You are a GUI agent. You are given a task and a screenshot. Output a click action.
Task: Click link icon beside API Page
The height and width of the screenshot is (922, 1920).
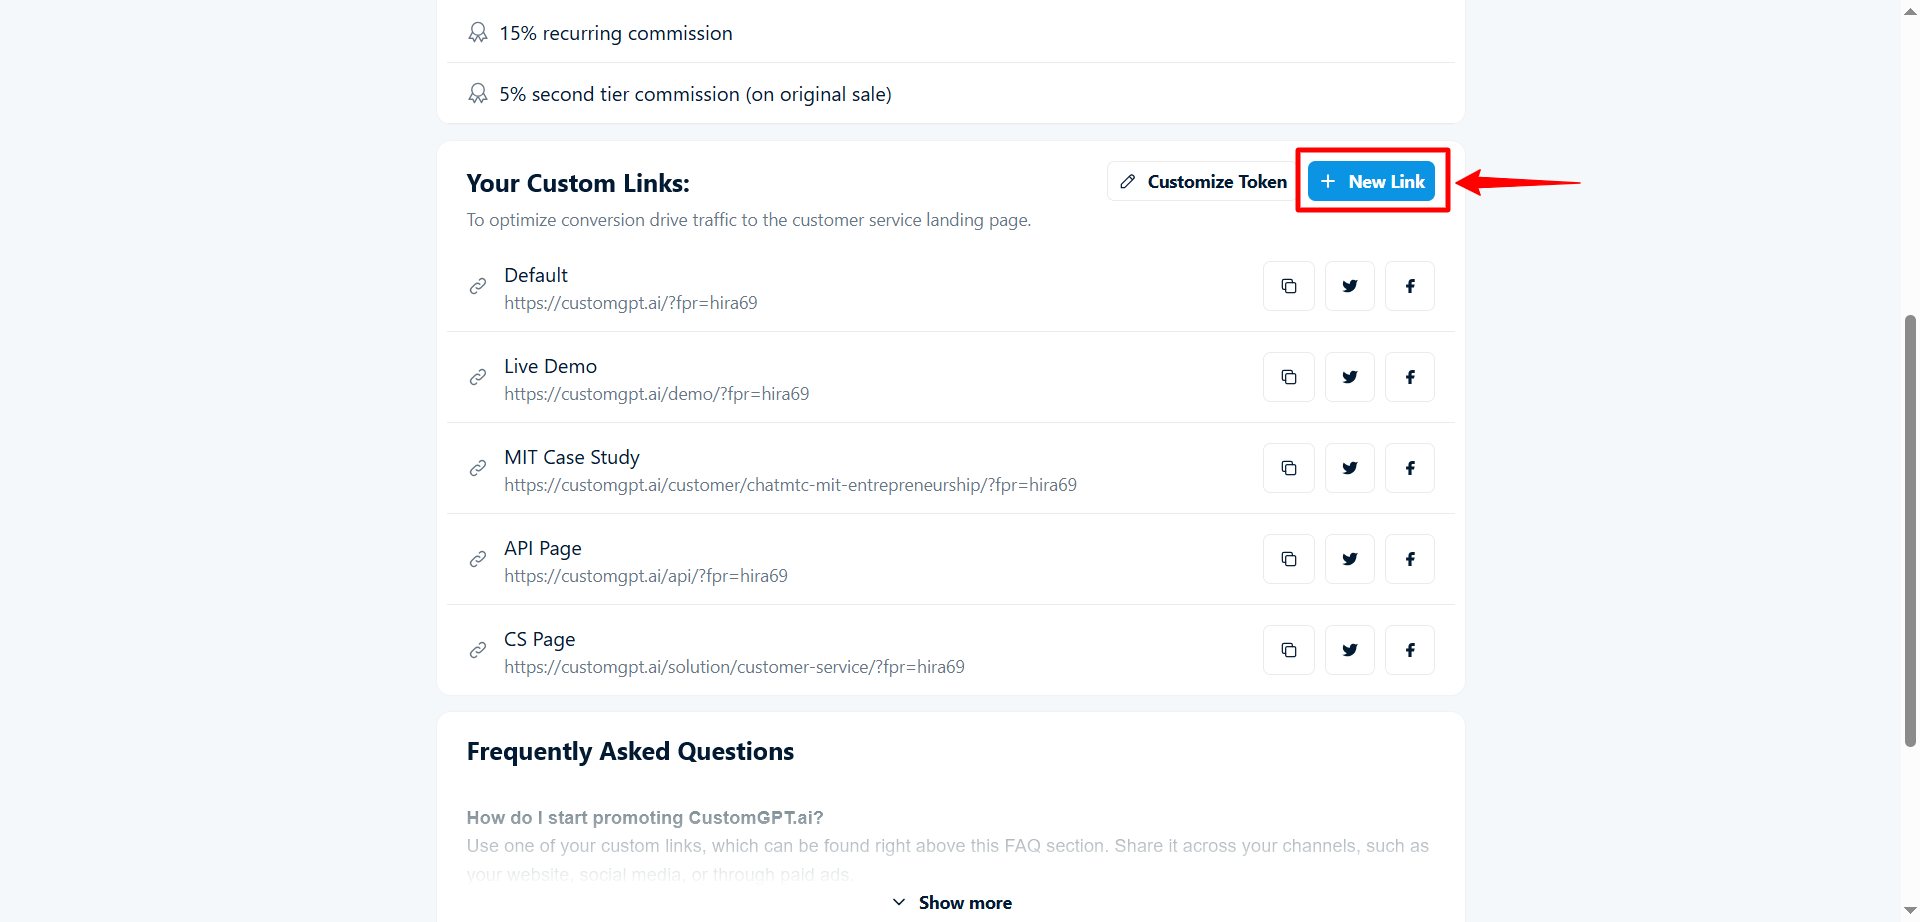point(478,559)
